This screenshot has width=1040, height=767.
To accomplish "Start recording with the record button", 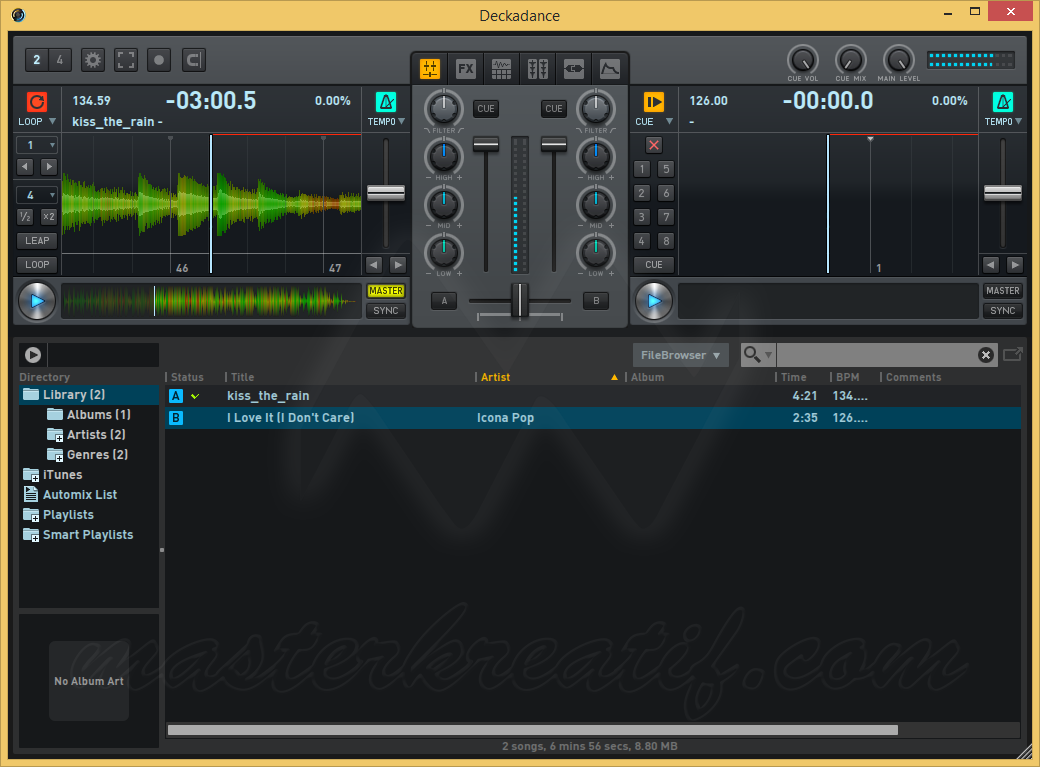I will pos(159,60).
